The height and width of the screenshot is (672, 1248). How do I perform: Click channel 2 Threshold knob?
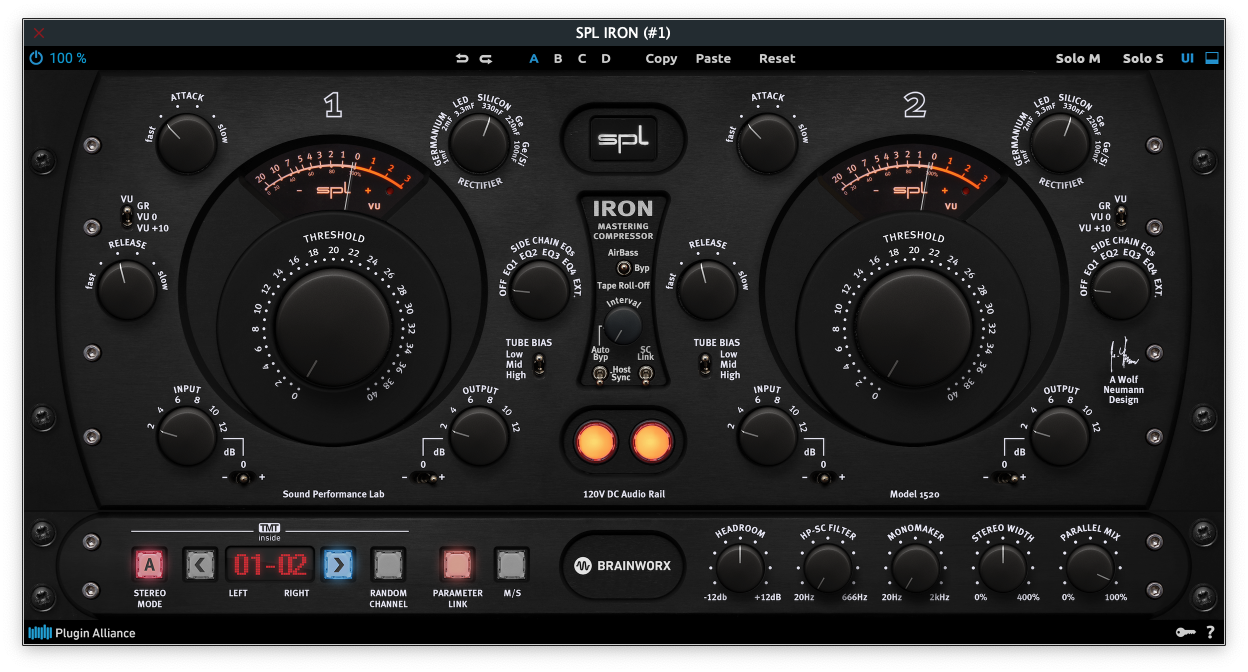[x=914, y=330]
